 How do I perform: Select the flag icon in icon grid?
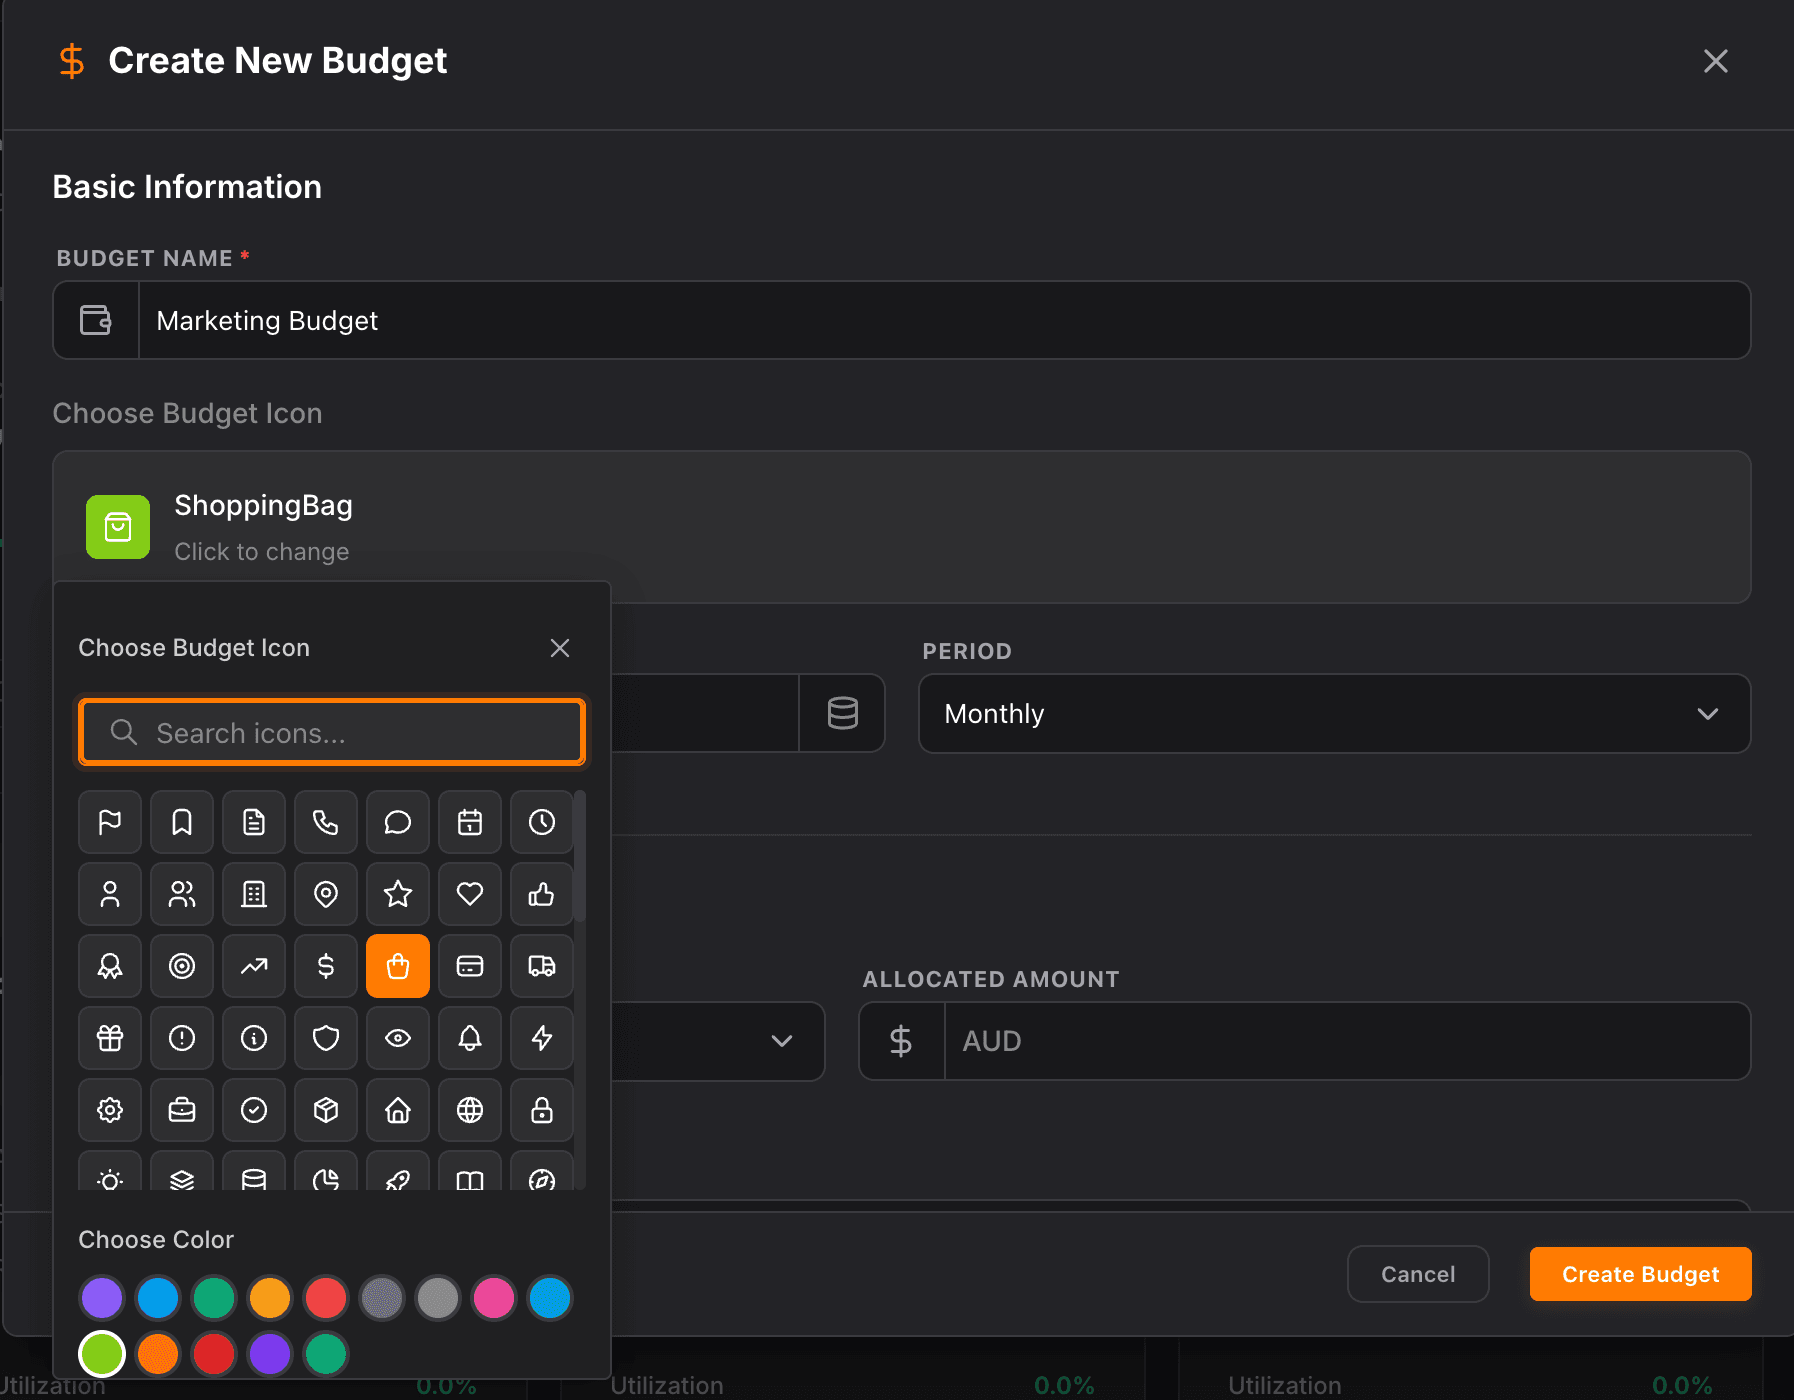click(x=110, y=822)
